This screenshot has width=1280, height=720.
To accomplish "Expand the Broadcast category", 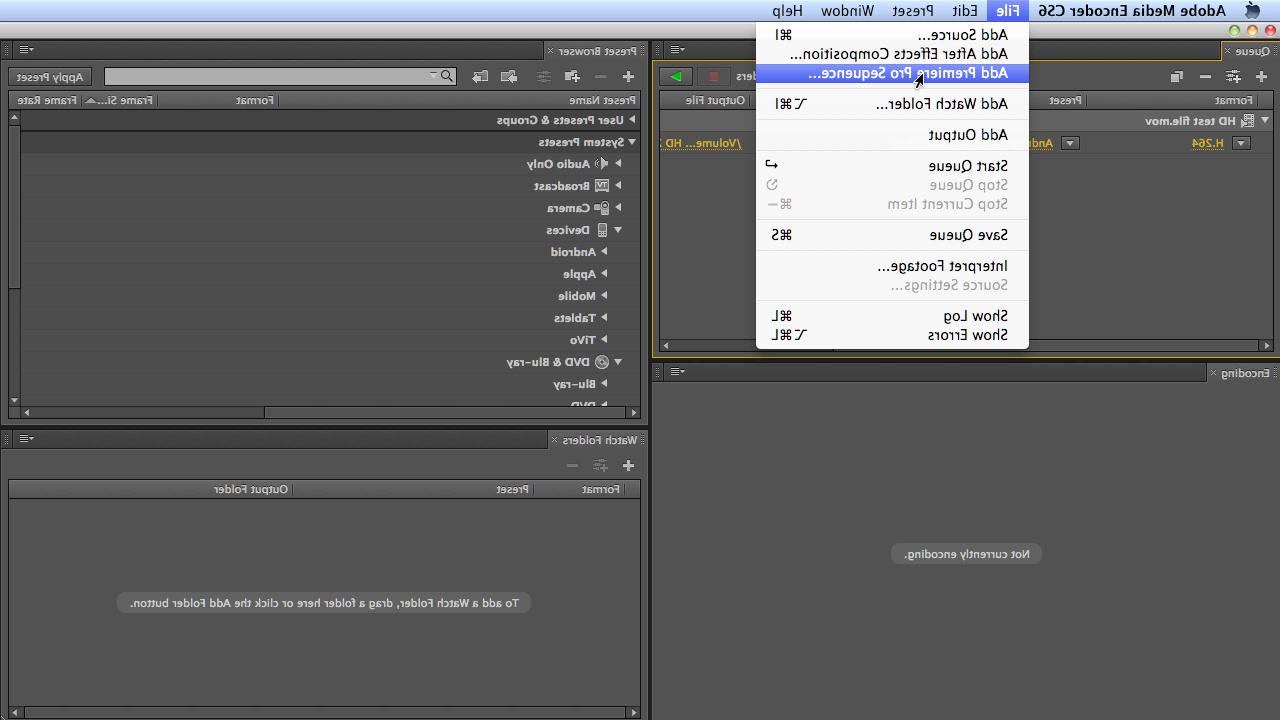I will [x=618, y=186].
